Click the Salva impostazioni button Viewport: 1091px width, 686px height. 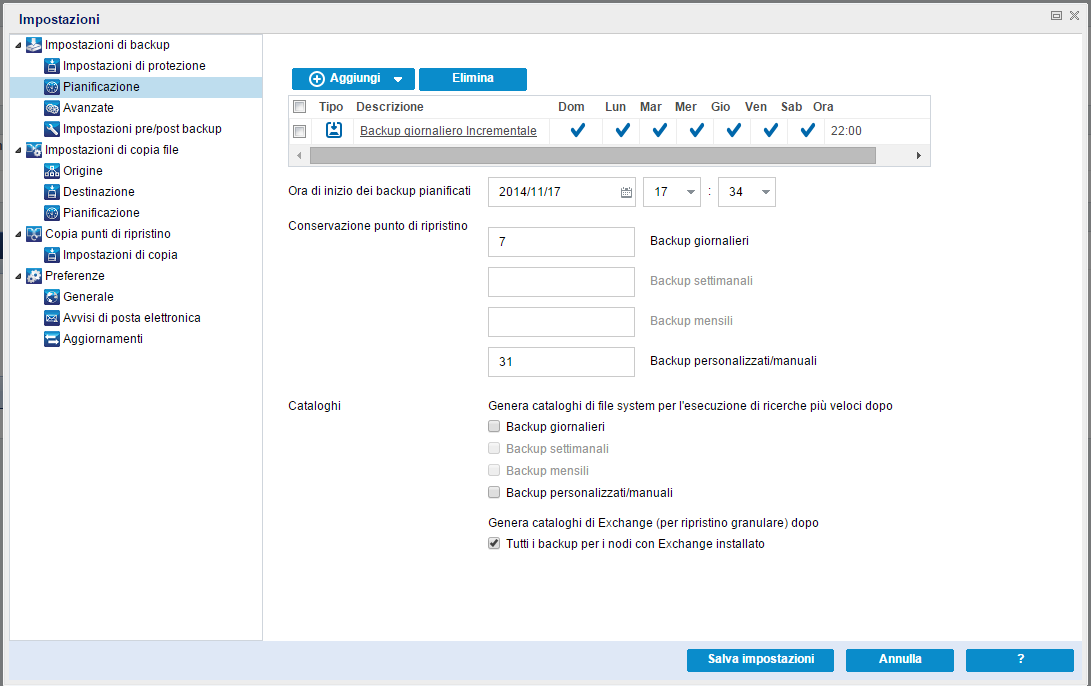click(x=760, y=660)
